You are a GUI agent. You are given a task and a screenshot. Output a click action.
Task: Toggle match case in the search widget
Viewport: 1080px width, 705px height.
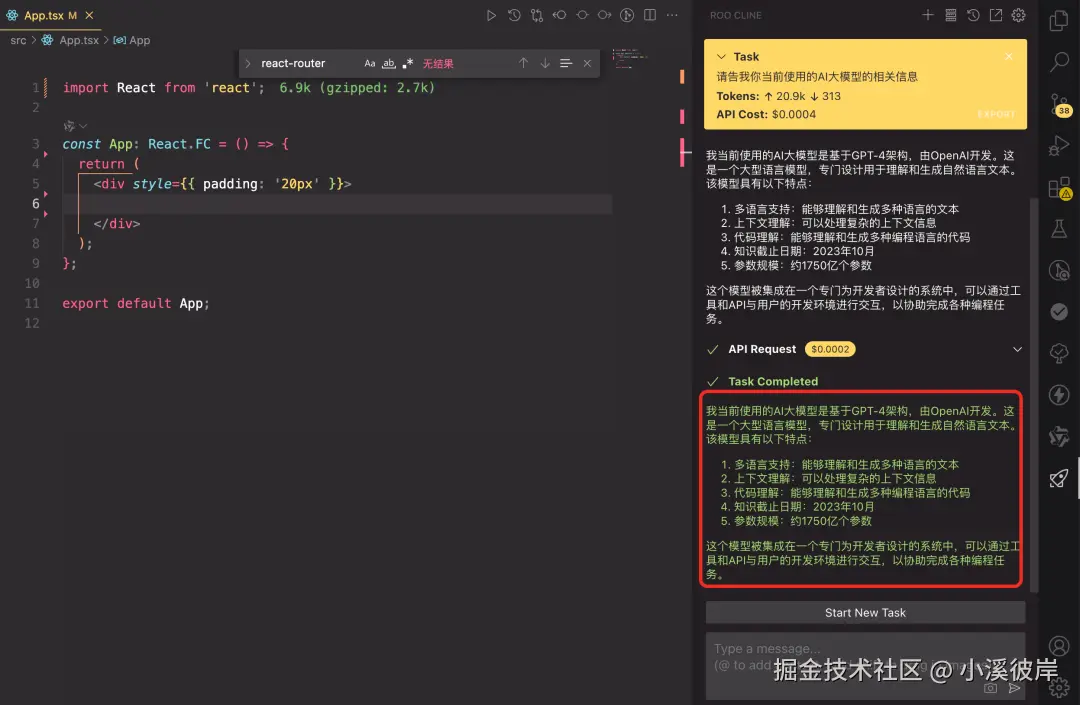click(370, 63)
